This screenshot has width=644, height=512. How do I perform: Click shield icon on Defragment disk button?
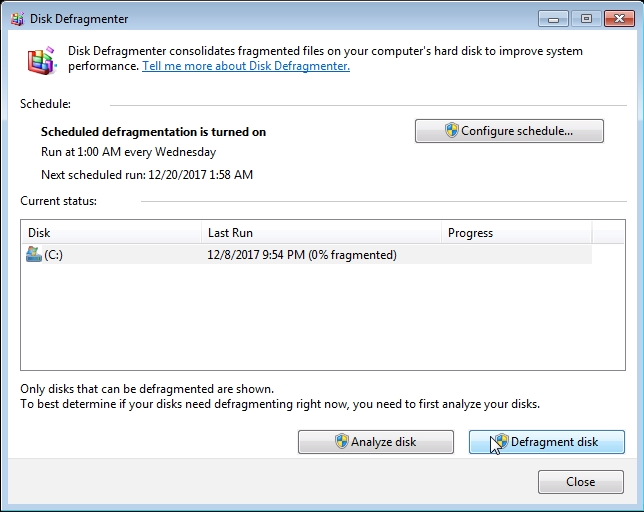(501, 442)
